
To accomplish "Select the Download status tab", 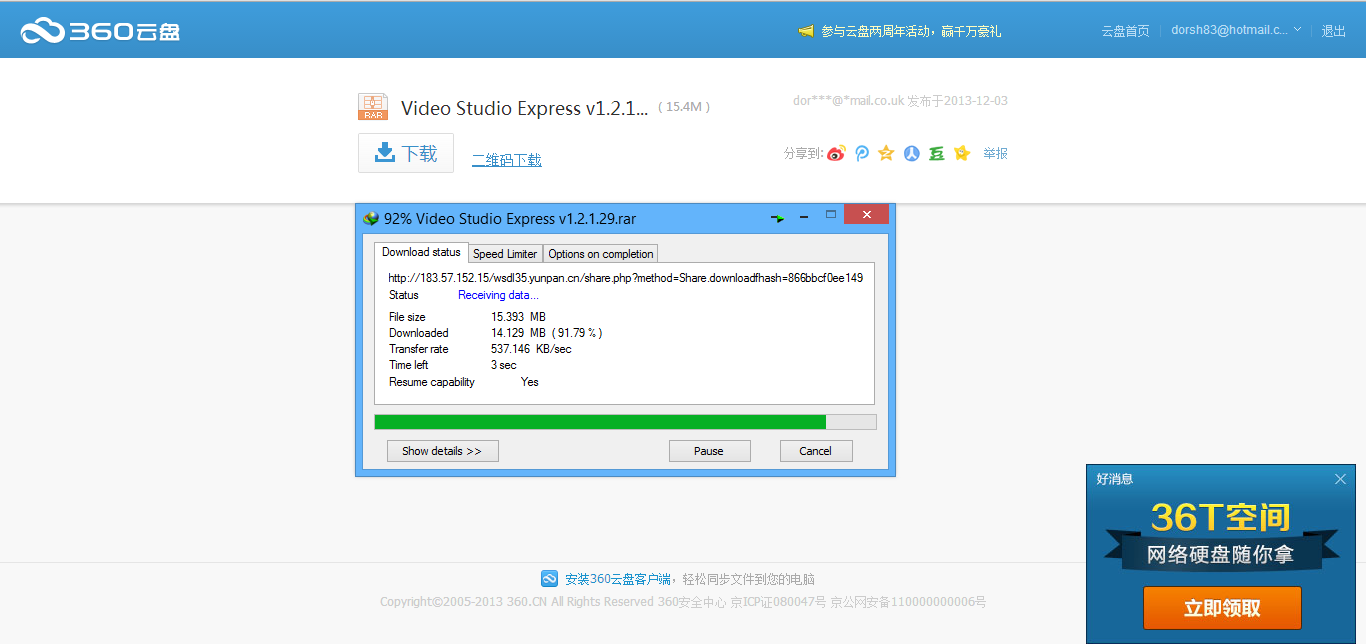I will coord(421,252).
